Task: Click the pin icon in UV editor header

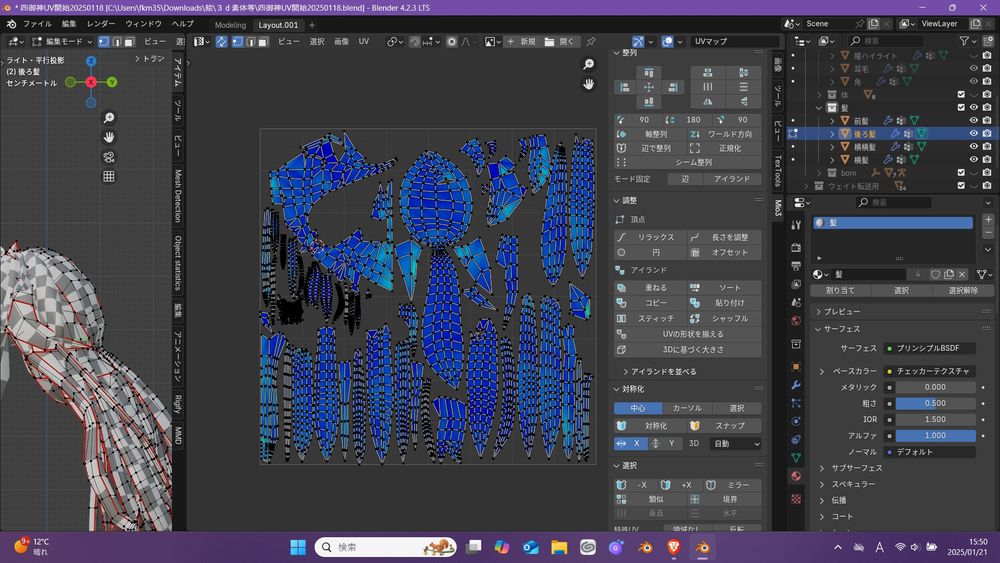Action: pyautogui.click(x=591, y=42)
